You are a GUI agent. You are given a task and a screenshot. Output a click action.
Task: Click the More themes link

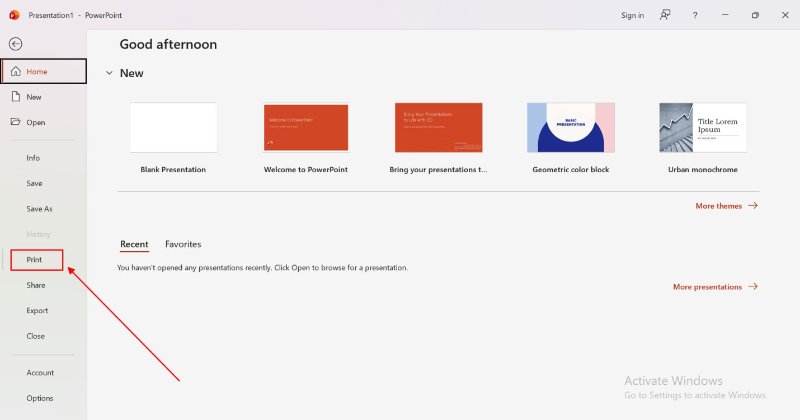click(726, 205)
